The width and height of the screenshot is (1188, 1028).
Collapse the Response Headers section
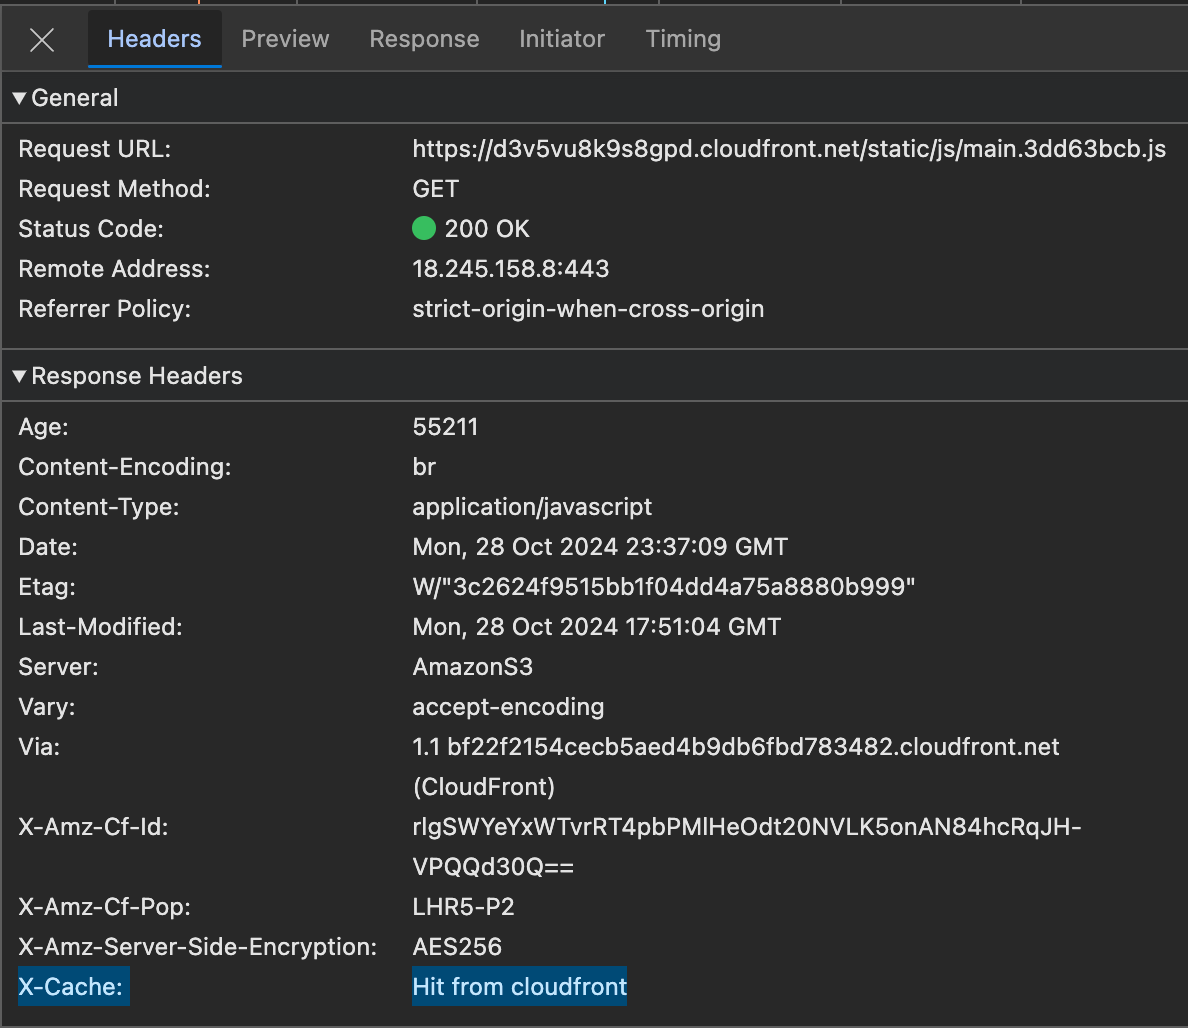pyautogui.click(x=19, y=376)
